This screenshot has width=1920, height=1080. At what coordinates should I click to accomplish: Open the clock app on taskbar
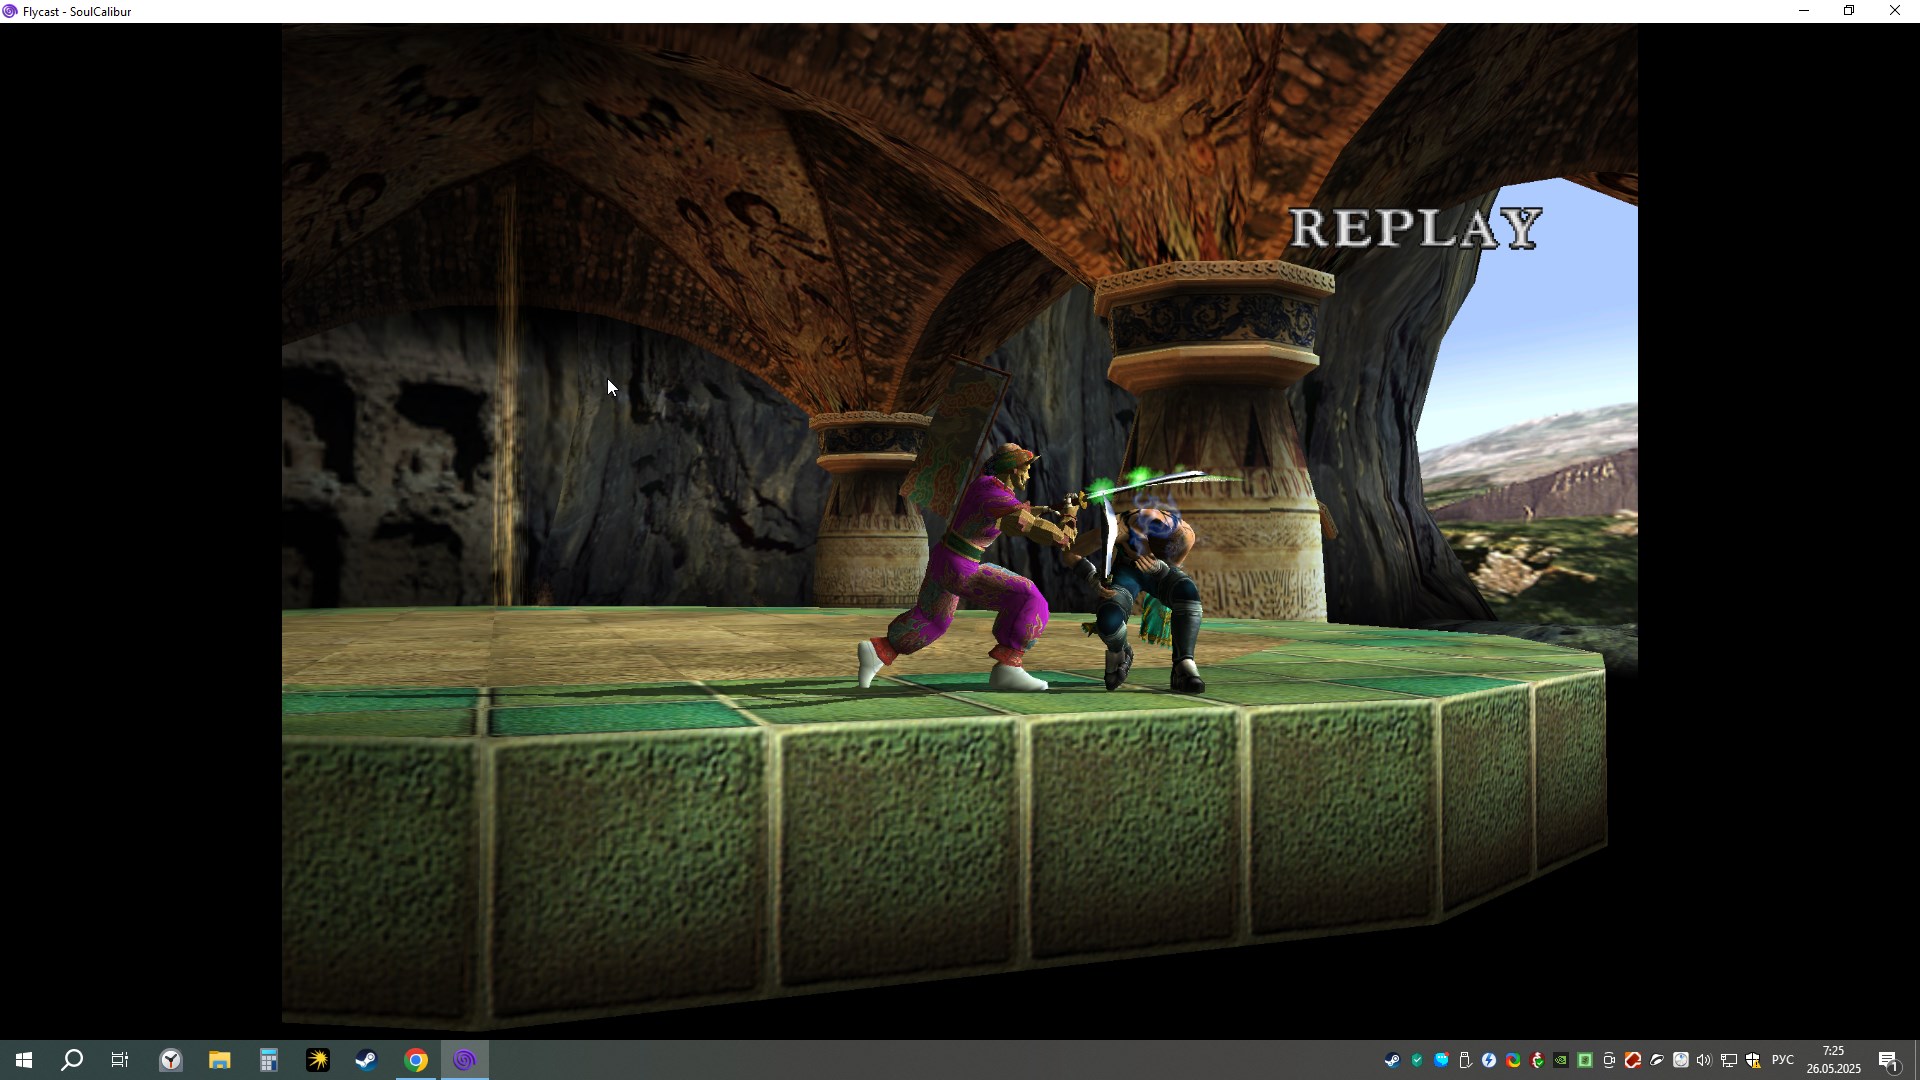[171, 1060]
